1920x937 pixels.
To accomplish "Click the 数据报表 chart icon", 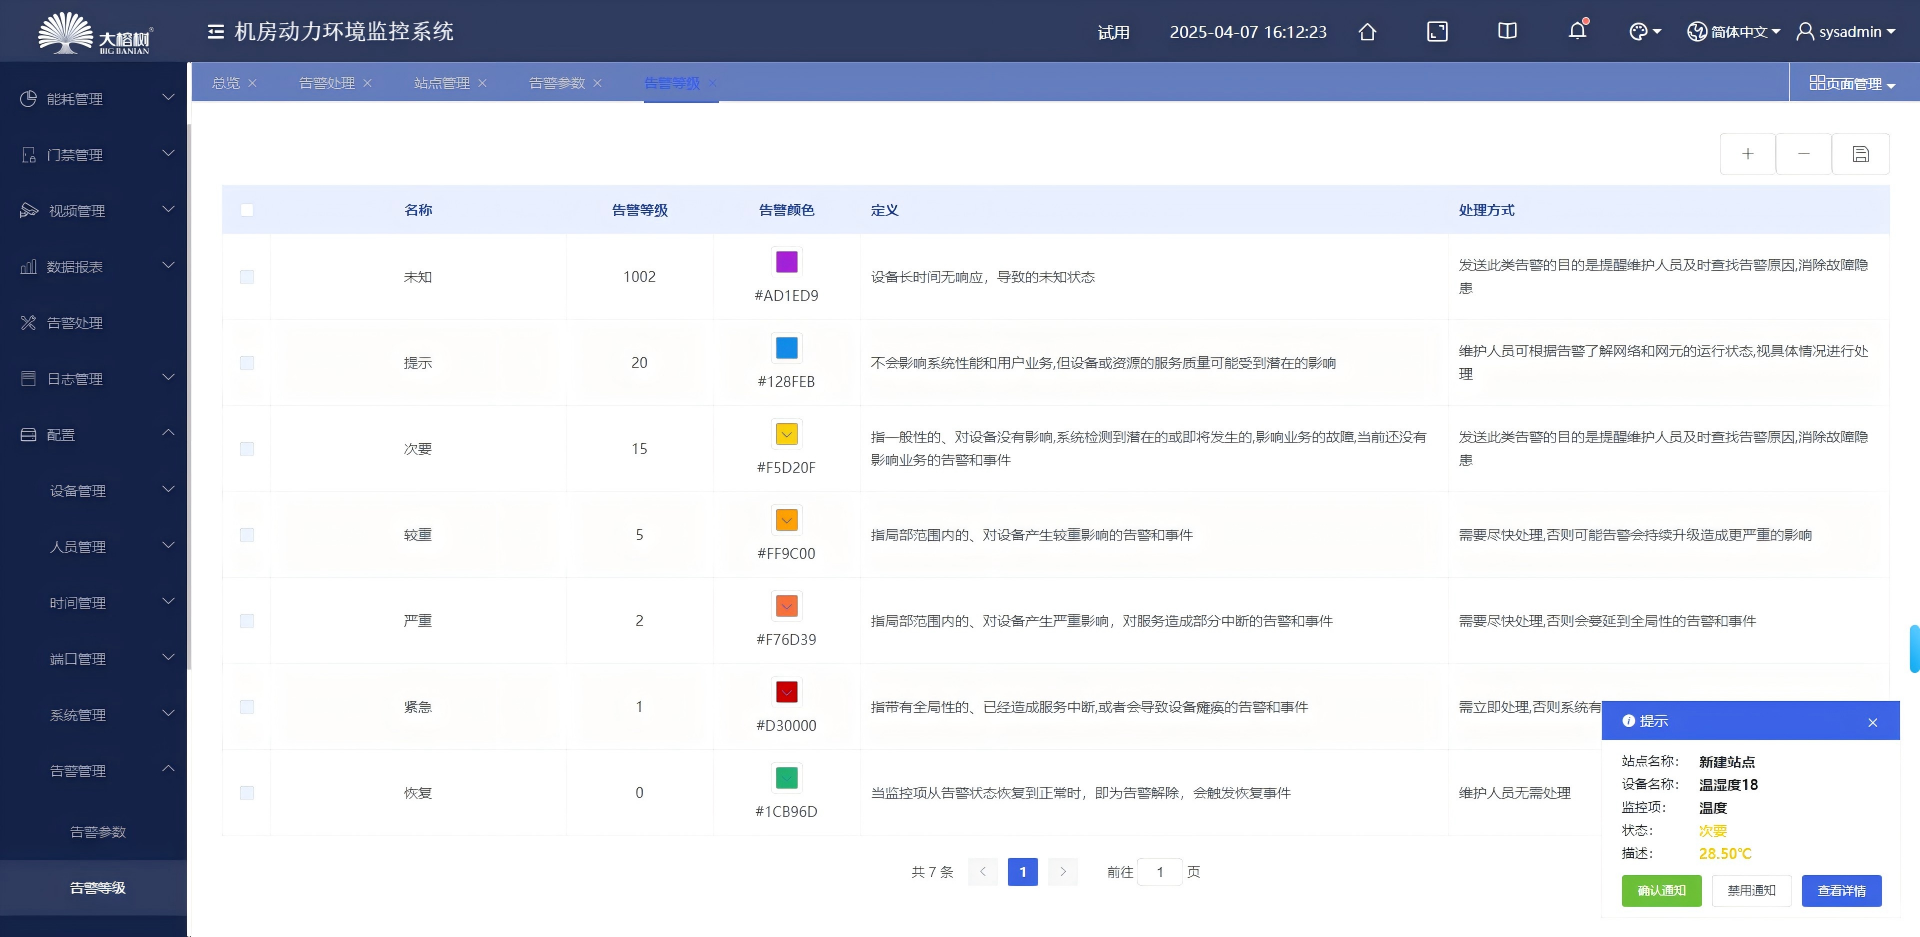I will pyautogui.click(x=28, y=267).
